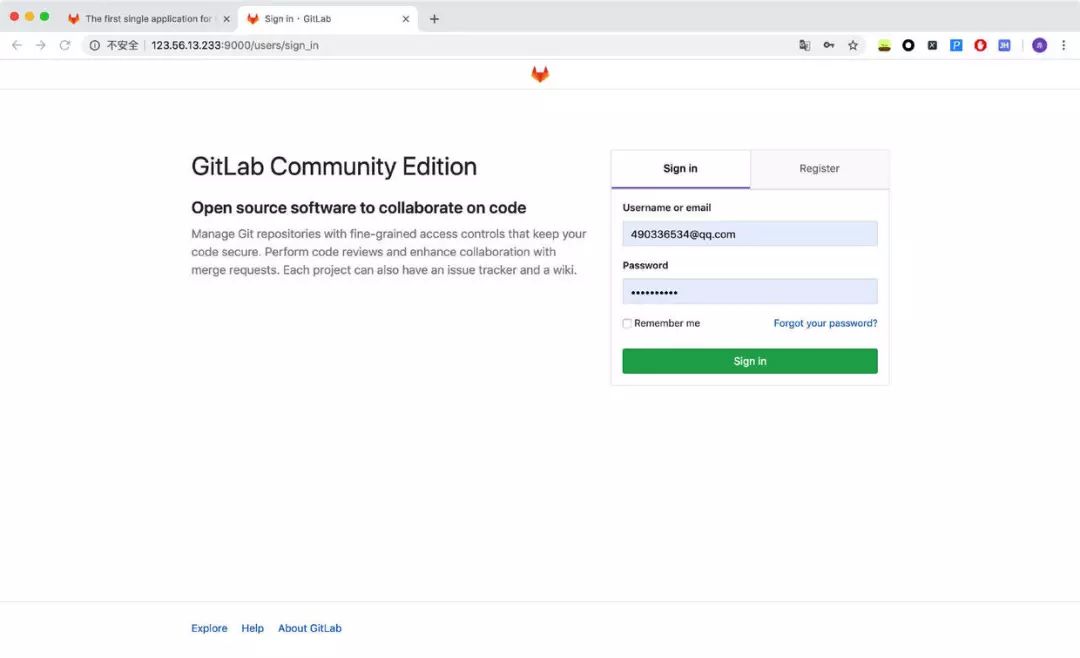
Task: Click the browser forward arrow
Action: [x=41, y=45]
